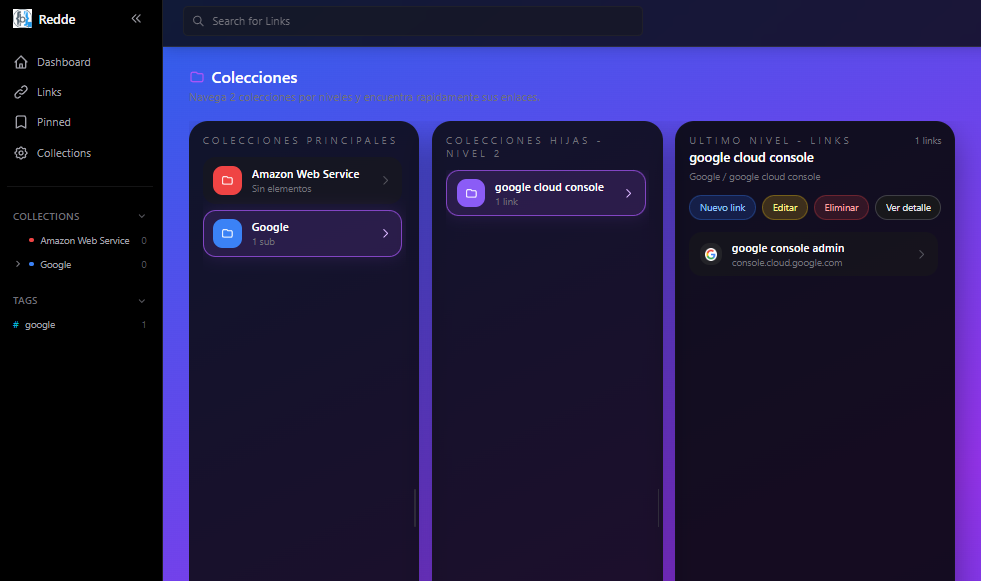Open Pinned via the bookmark icon

click(21, 122)
